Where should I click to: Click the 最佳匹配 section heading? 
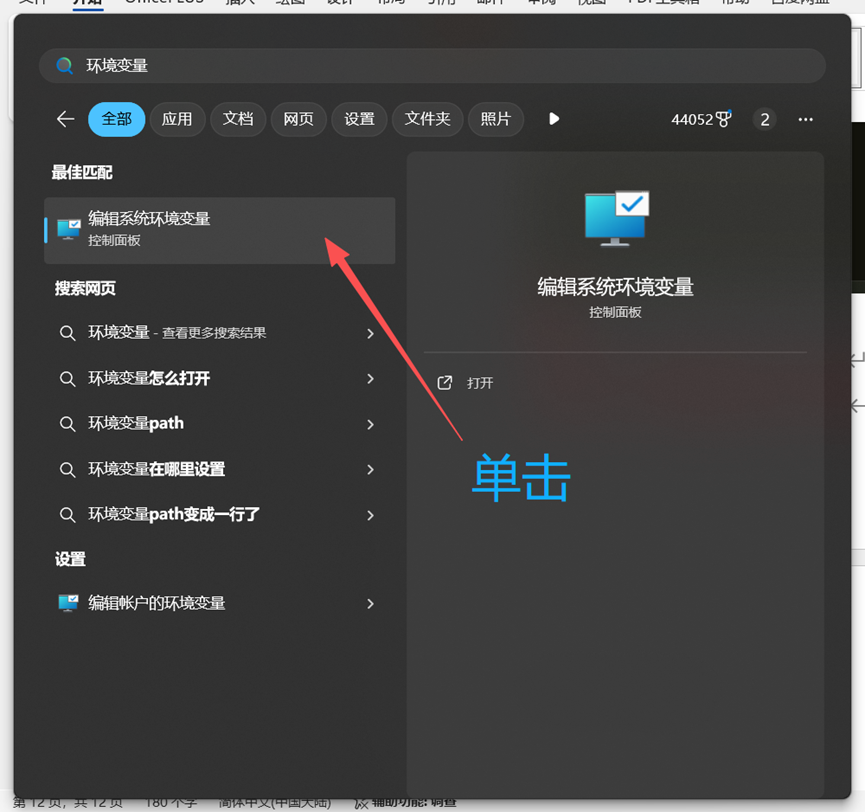click(82, 173)
